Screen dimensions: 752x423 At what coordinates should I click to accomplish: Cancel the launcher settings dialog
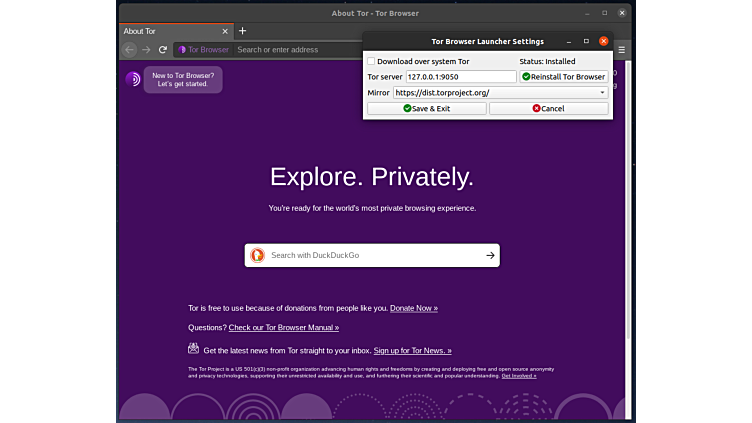(x=548, y=108)
